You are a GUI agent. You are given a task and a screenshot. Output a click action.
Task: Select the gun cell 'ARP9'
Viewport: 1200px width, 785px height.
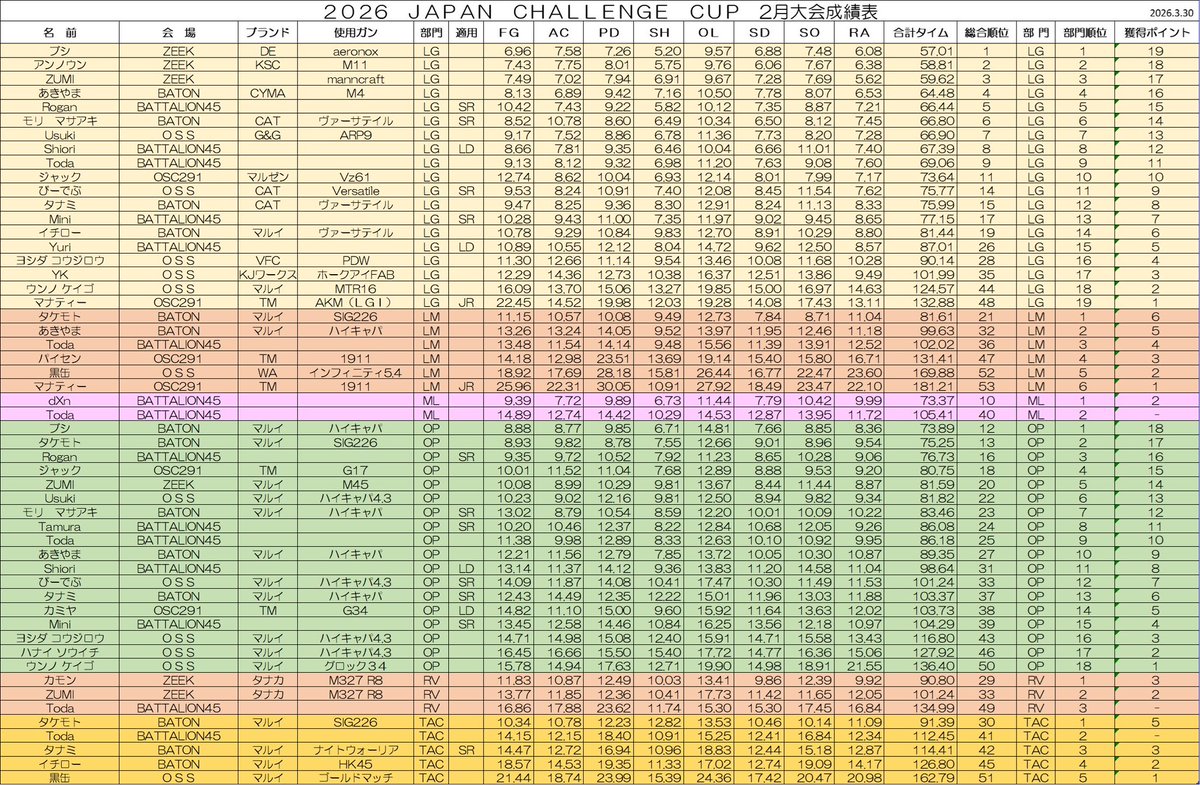tap(357, 133)
